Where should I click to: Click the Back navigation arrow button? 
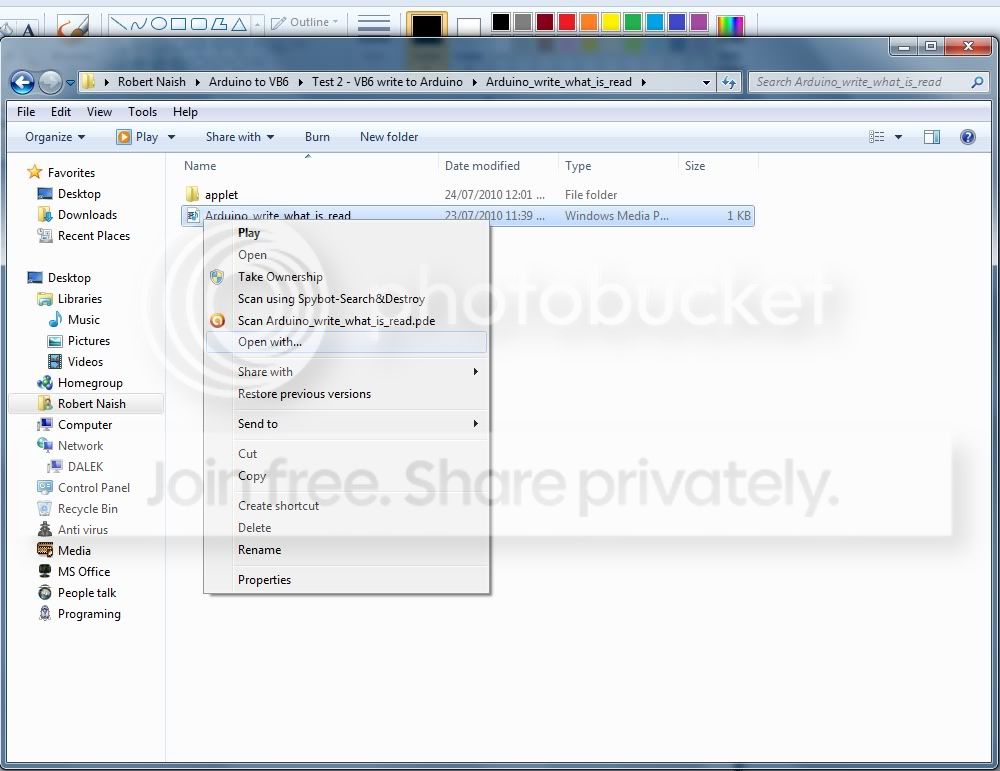pyautogui.click(x=22, y=82)
